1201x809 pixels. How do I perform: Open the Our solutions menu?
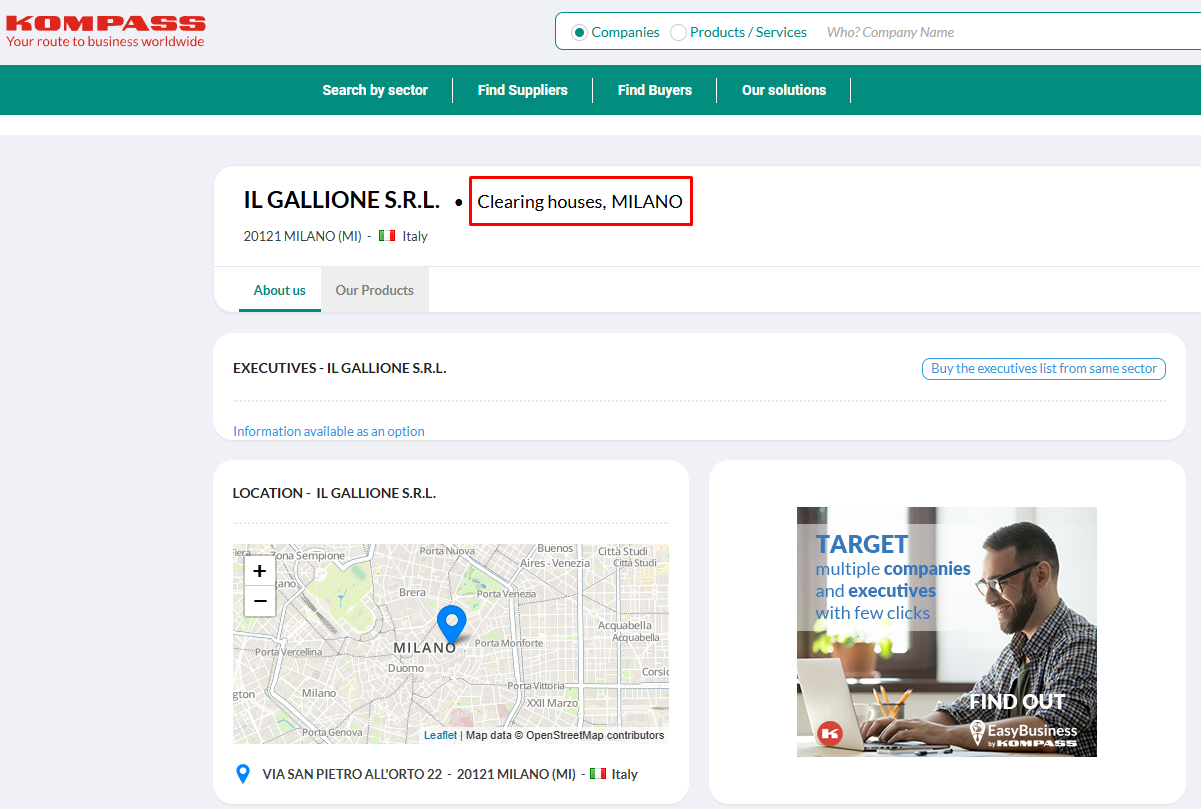(784, 90)
